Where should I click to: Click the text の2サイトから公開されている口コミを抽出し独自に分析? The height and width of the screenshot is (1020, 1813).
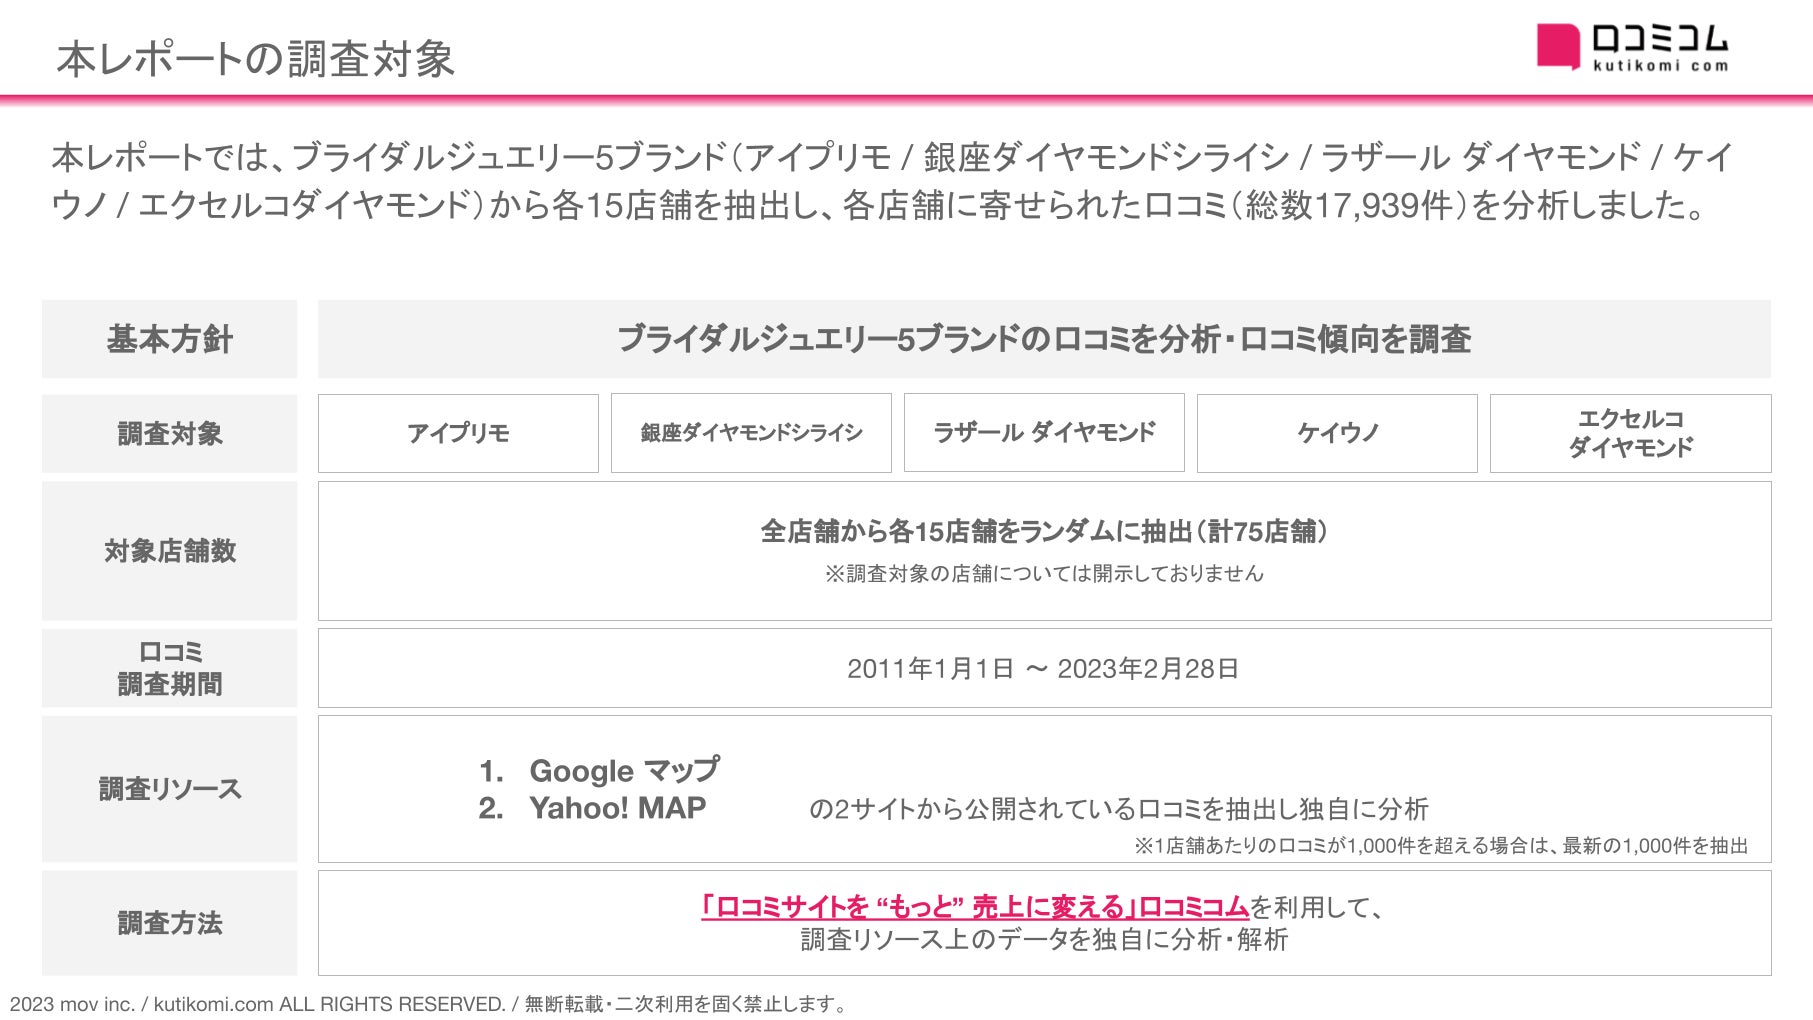[x=1118, y=809]
